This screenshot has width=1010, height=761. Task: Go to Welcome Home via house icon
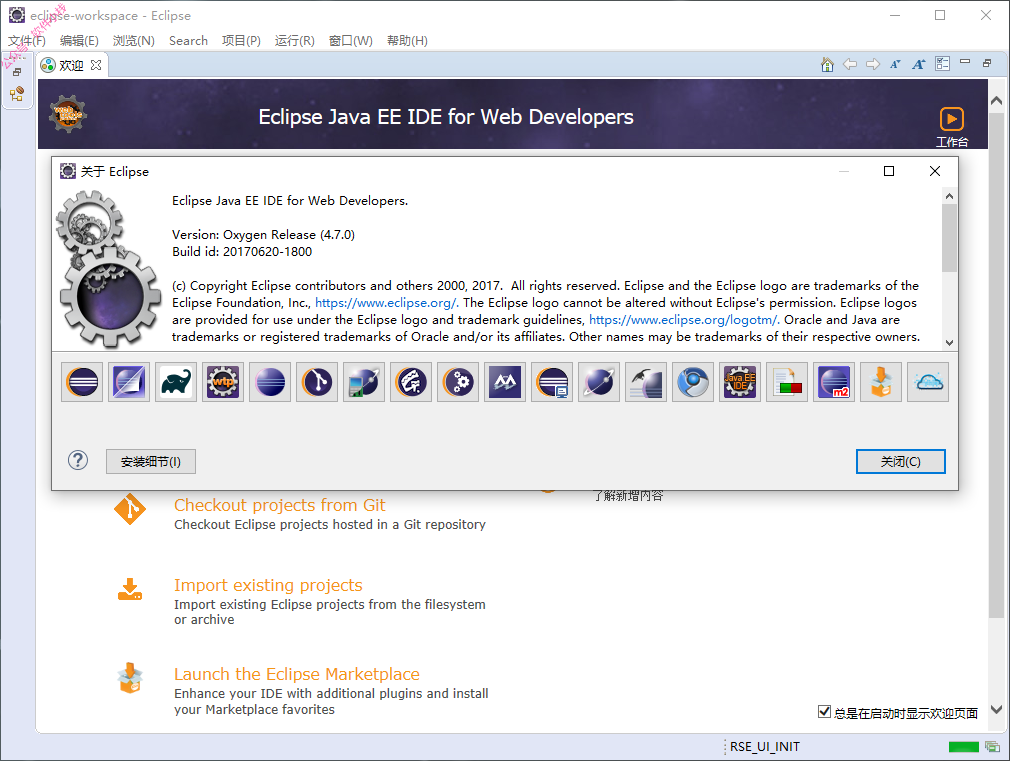827,64
